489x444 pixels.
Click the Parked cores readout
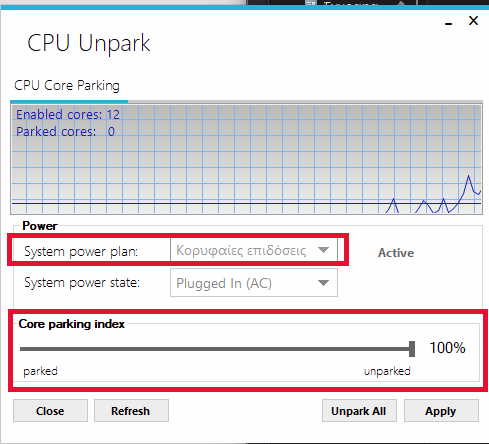point(65,131)
